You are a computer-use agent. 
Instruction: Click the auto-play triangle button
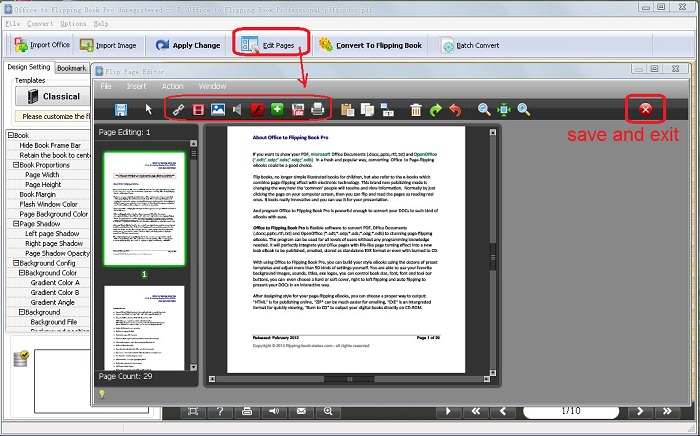(x=448, y=411)
